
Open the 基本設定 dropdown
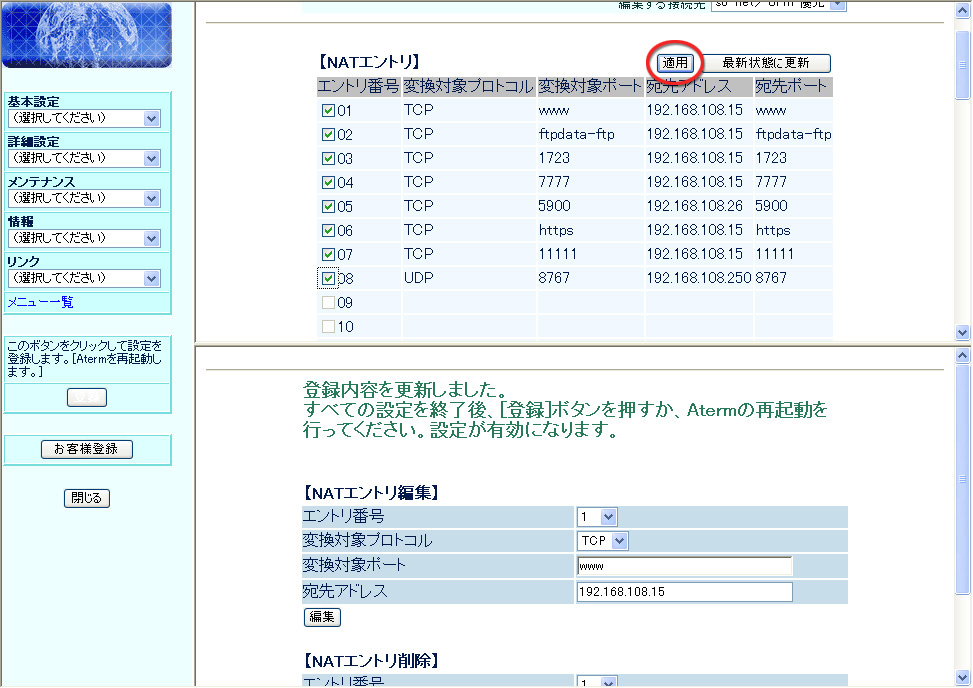point(84,118)
